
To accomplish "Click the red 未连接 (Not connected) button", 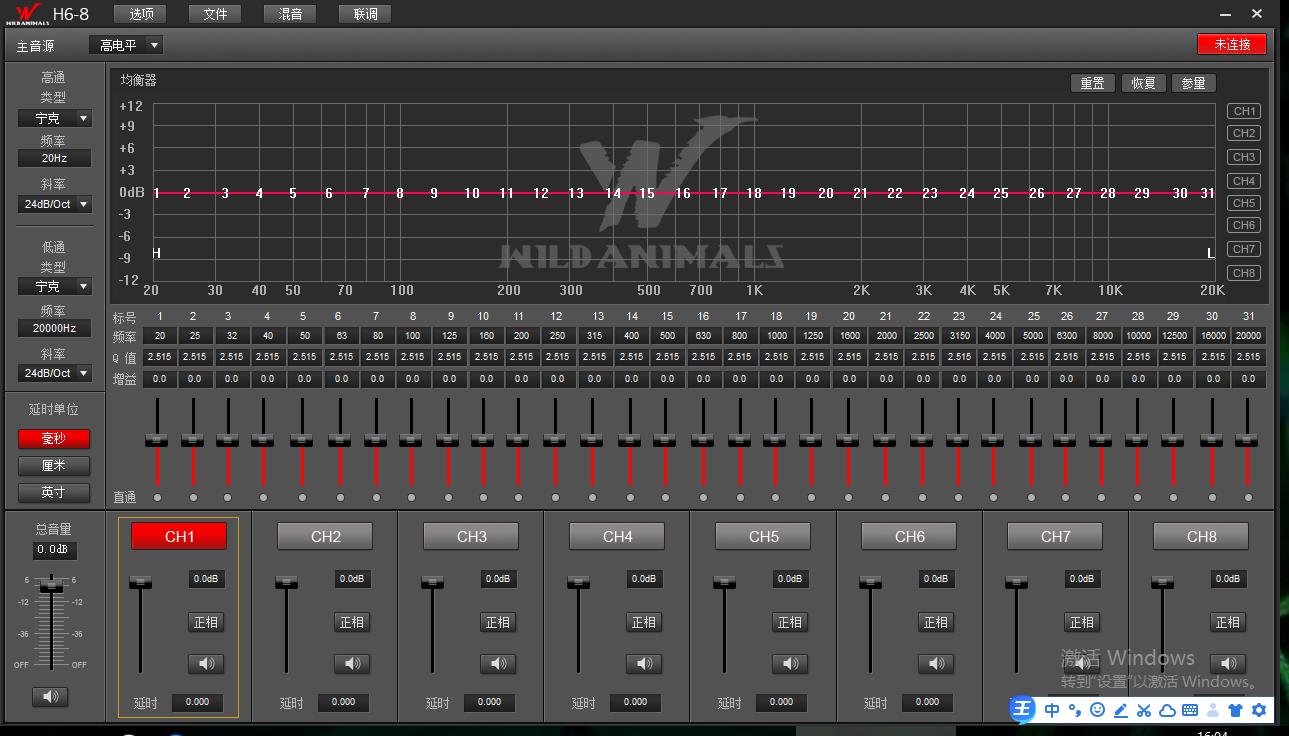I will (1232, 44).
